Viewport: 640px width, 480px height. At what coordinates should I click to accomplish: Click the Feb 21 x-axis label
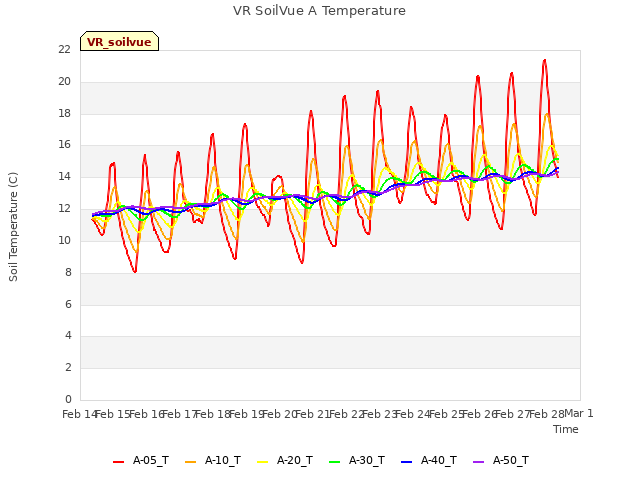(312, 414)
